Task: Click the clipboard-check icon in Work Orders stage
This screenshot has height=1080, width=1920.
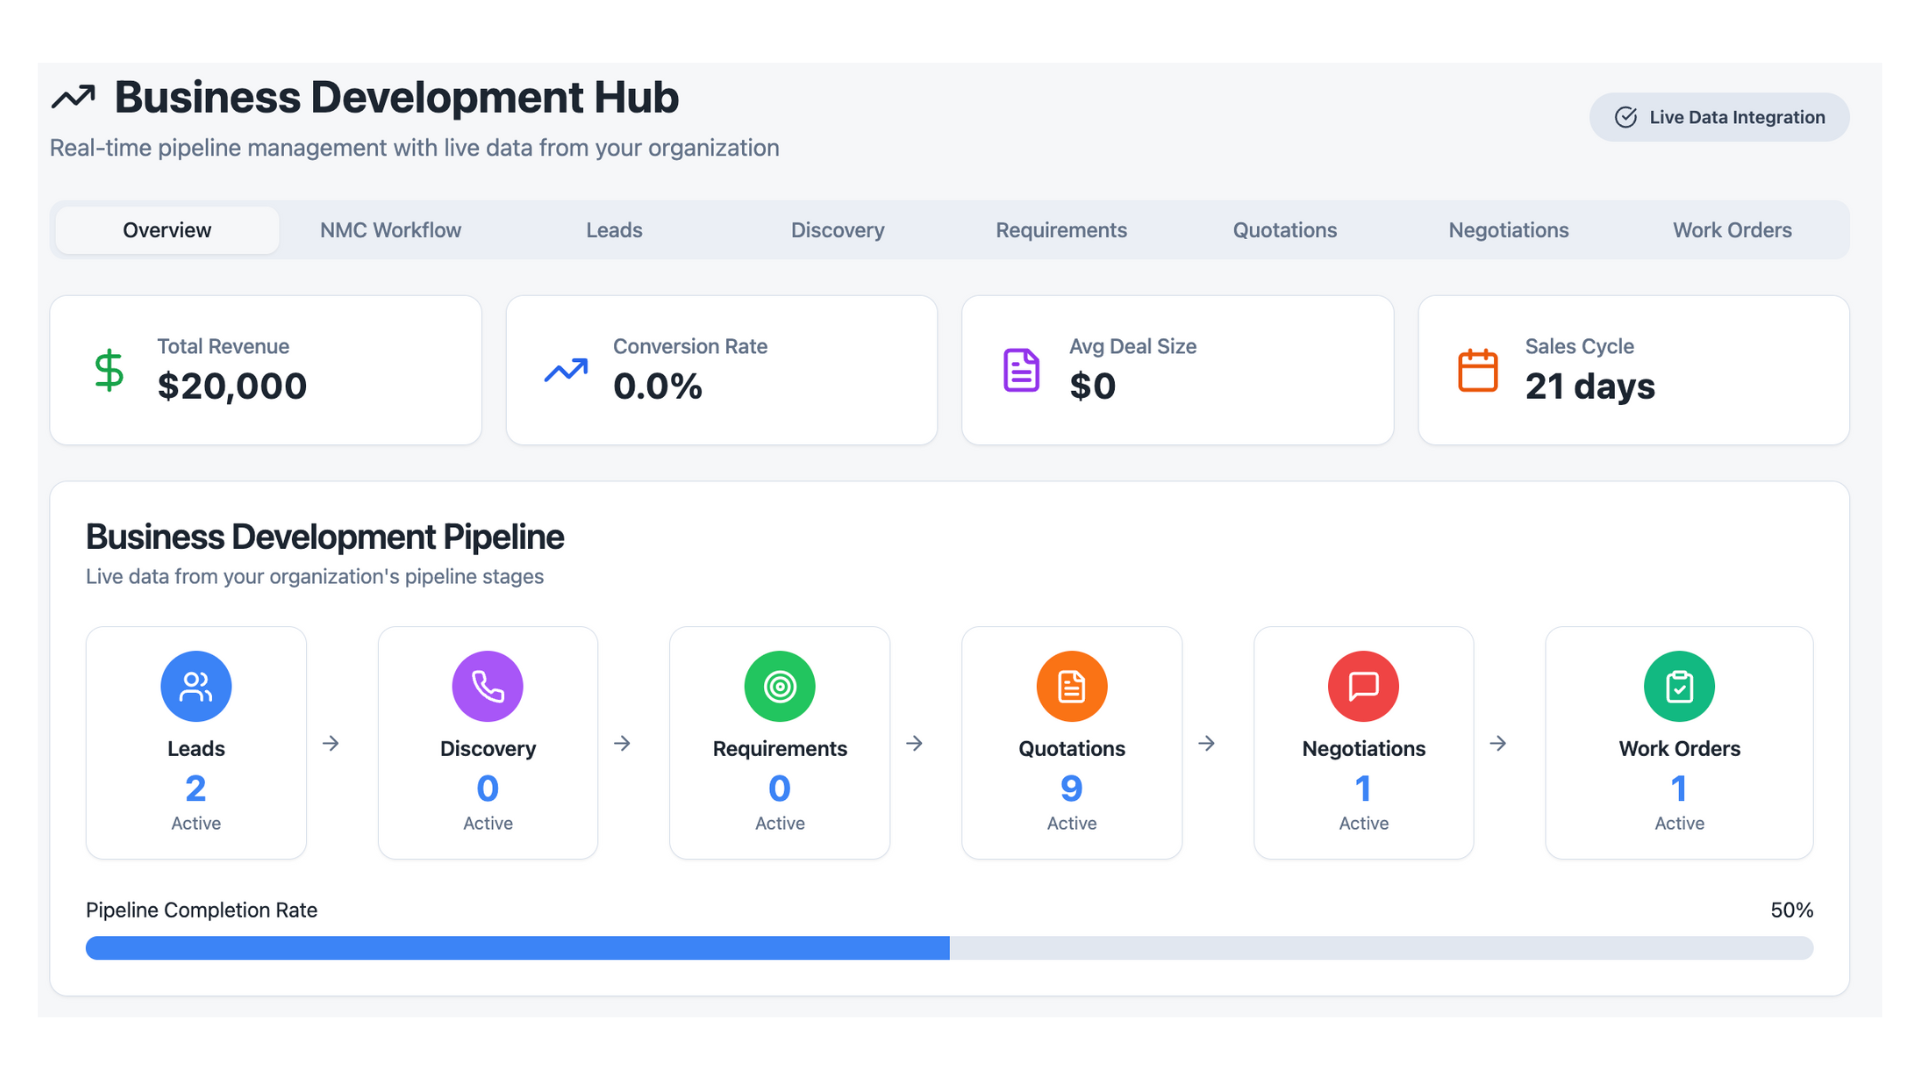Action: [1679, 686]
